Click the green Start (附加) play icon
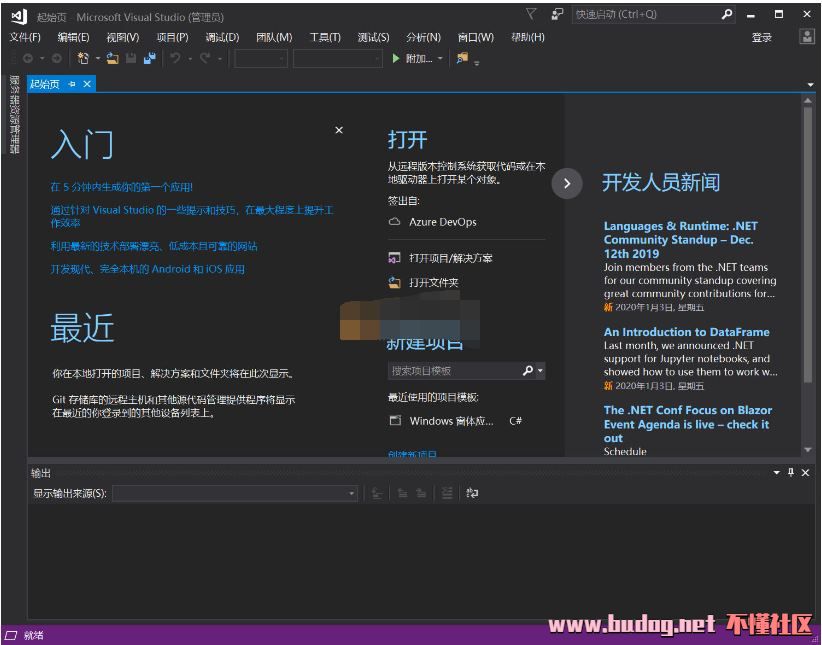This screenshot has width=822, height=645. pos(396,58)
